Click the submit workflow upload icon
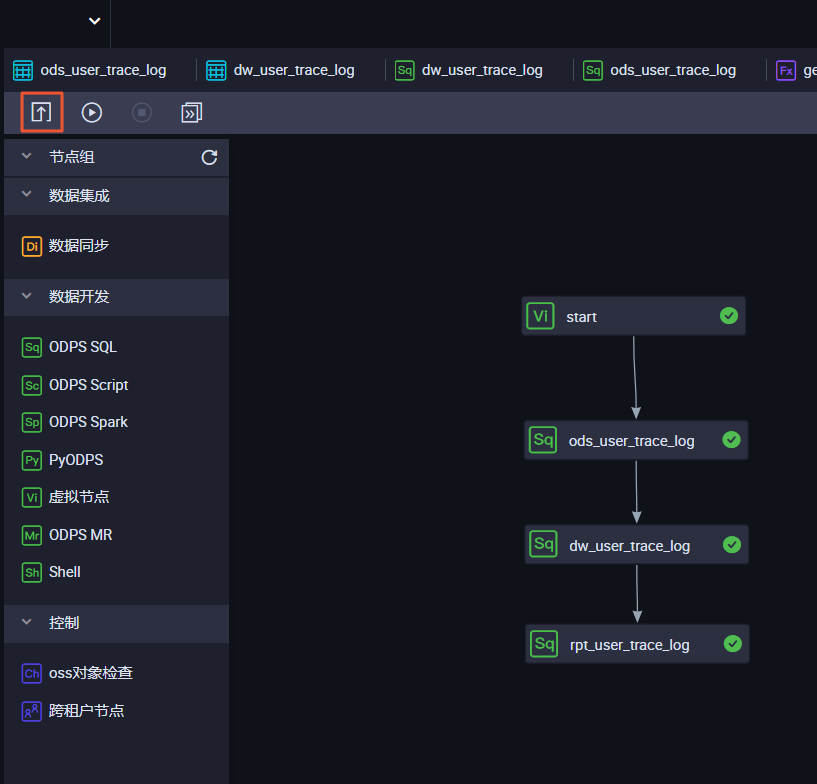 [42, 112]
